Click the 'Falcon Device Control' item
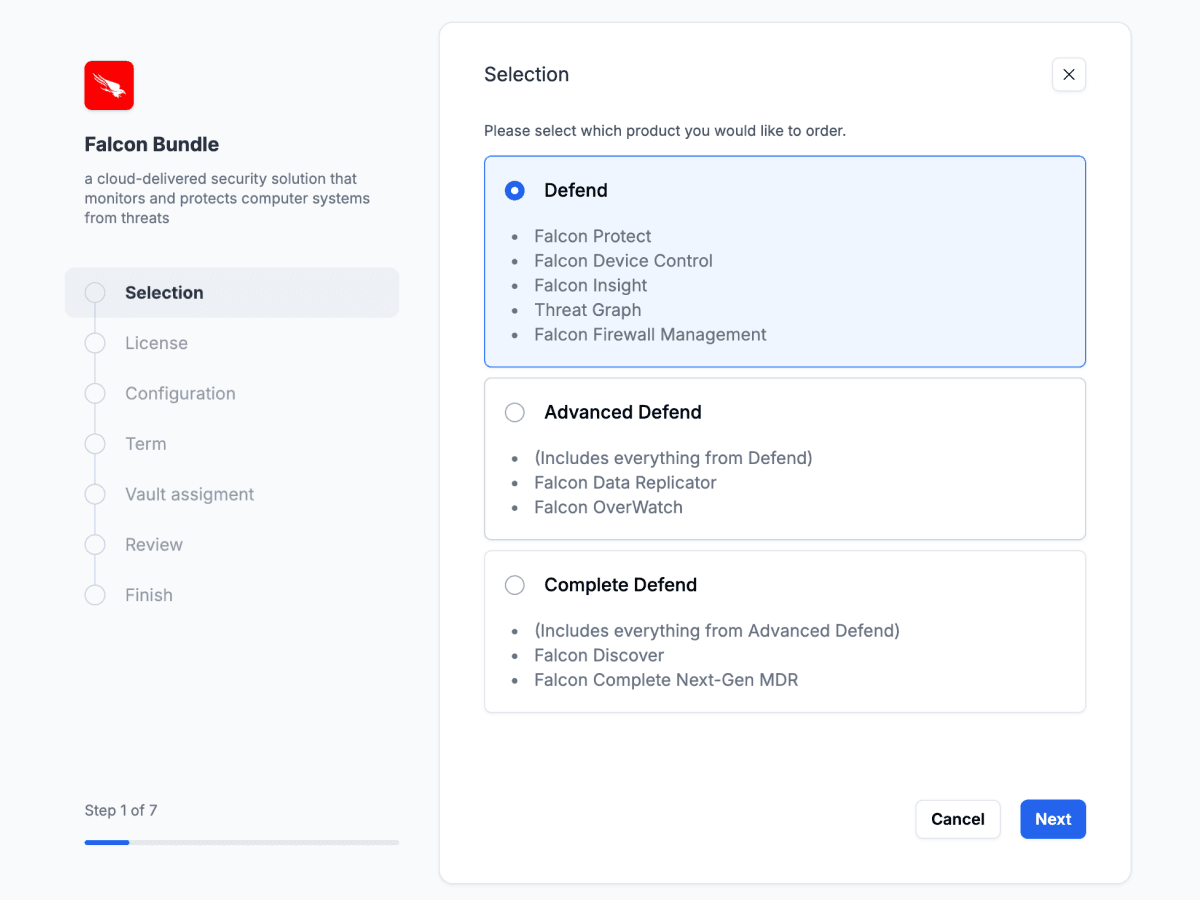1200x900 pixels. 624,261
